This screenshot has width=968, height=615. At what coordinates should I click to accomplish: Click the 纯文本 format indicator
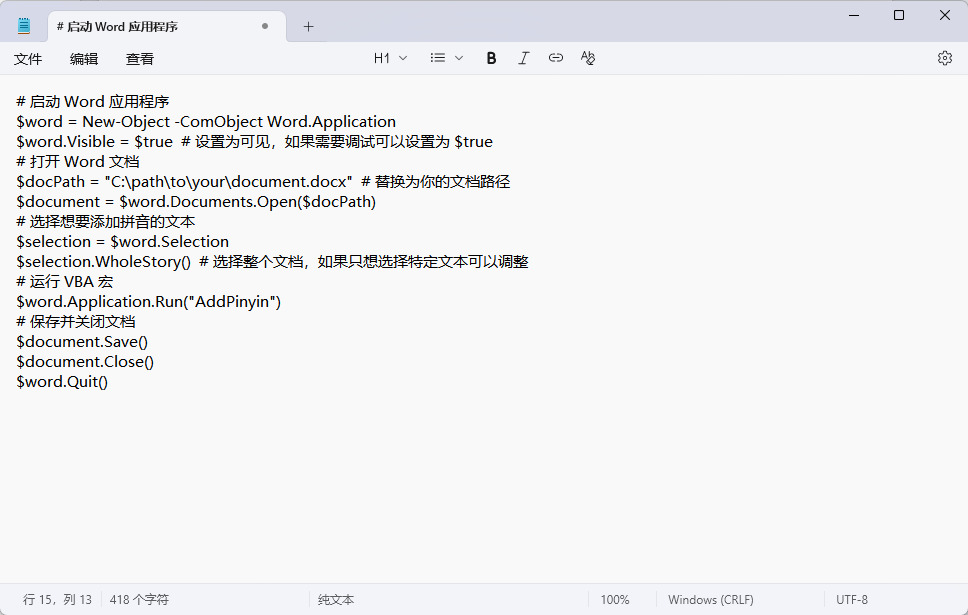[x=336, y=600]
